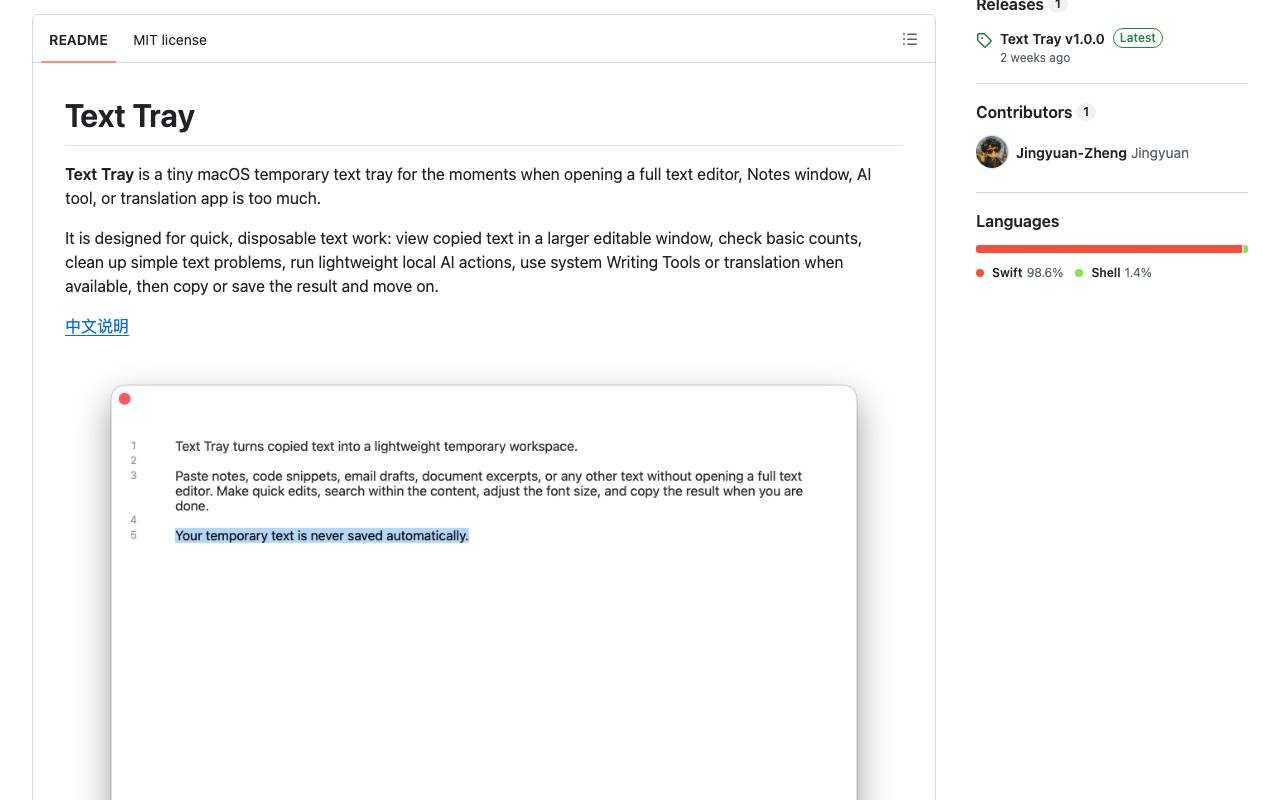Open the Text Tray v1.0.0 release

(x=1052, y=39)
